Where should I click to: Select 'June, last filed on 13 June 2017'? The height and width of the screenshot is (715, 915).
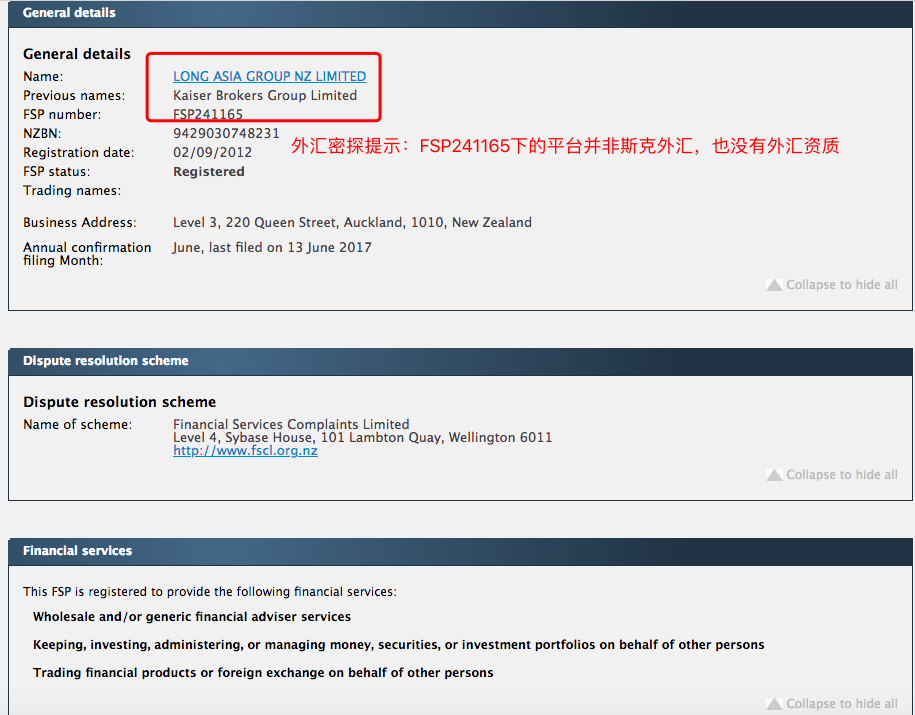coord(272,247)
